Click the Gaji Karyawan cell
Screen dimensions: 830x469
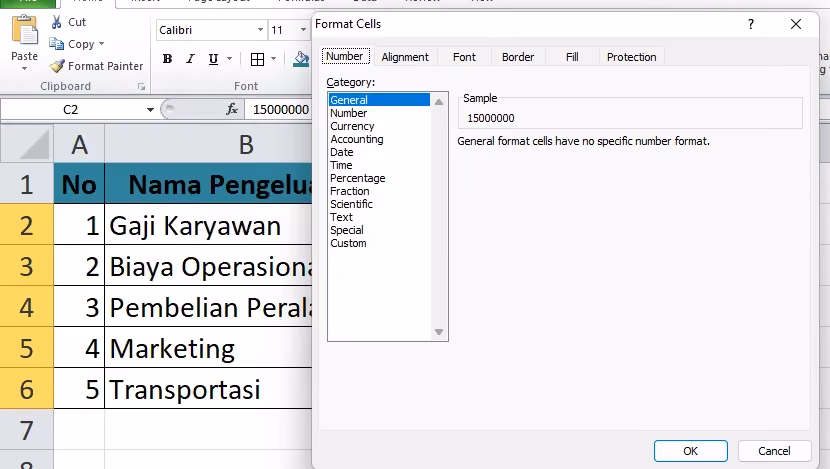tap(209, 226)
